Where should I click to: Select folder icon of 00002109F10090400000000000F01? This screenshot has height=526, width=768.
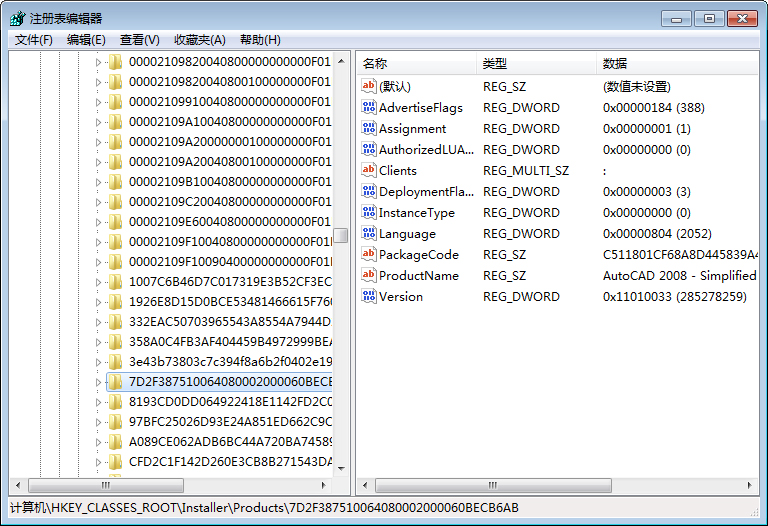115,262
